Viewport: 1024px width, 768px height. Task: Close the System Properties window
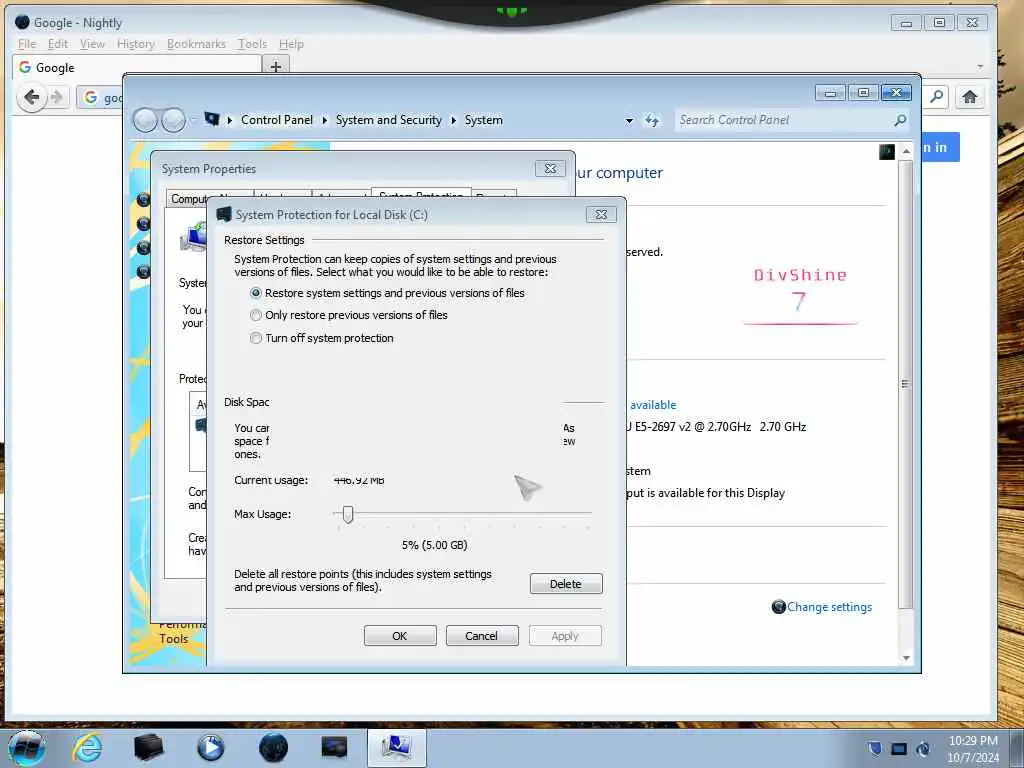tap(550, 168)
